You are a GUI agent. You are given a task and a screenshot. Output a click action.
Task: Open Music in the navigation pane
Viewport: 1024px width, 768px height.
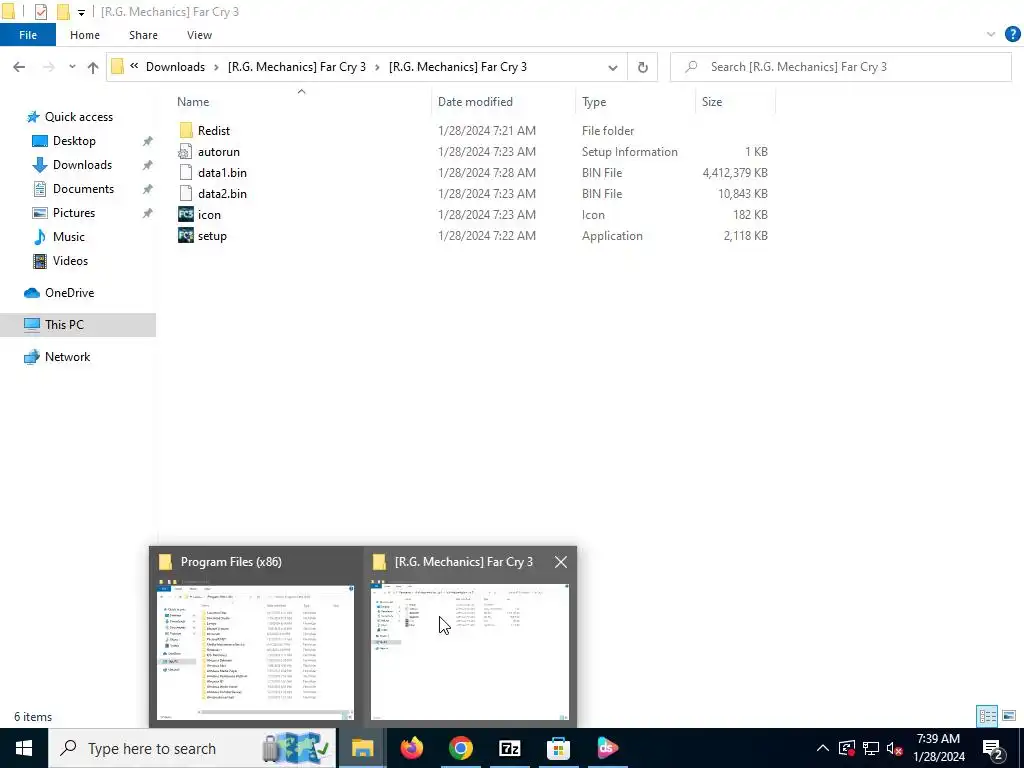tap(69, 237)
